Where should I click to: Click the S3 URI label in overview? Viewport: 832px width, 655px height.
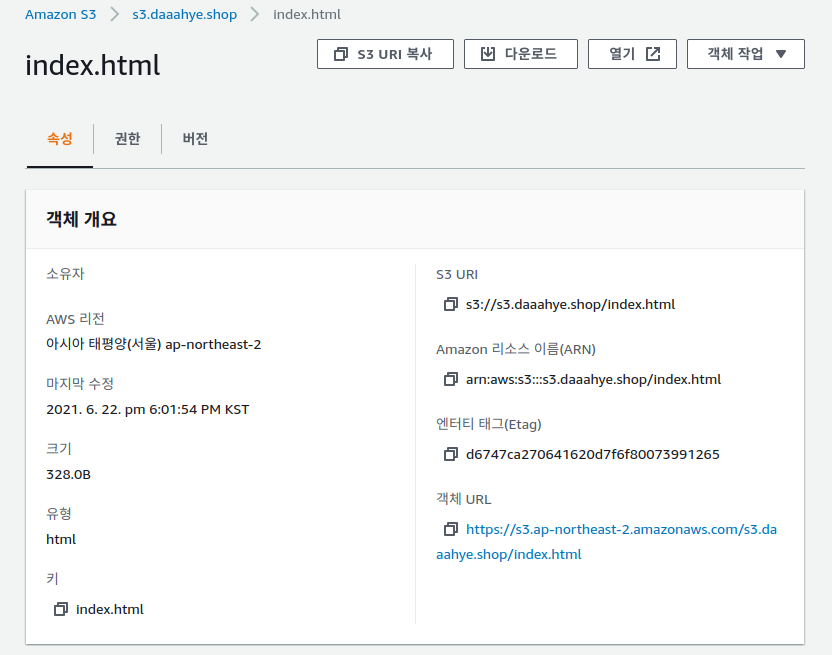pos(457,274)
